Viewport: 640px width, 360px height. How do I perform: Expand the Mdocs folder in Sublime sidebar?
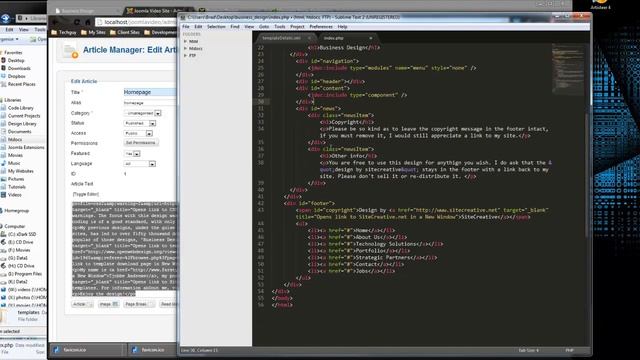[185, 48]
